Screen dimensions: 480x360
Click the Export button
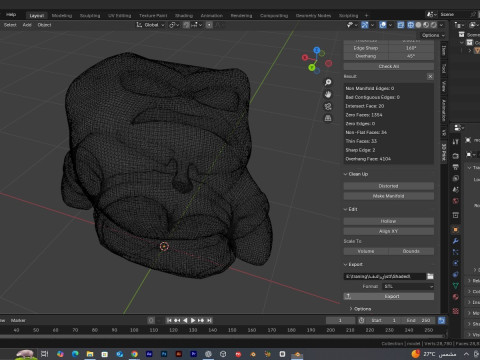point(389,296)
